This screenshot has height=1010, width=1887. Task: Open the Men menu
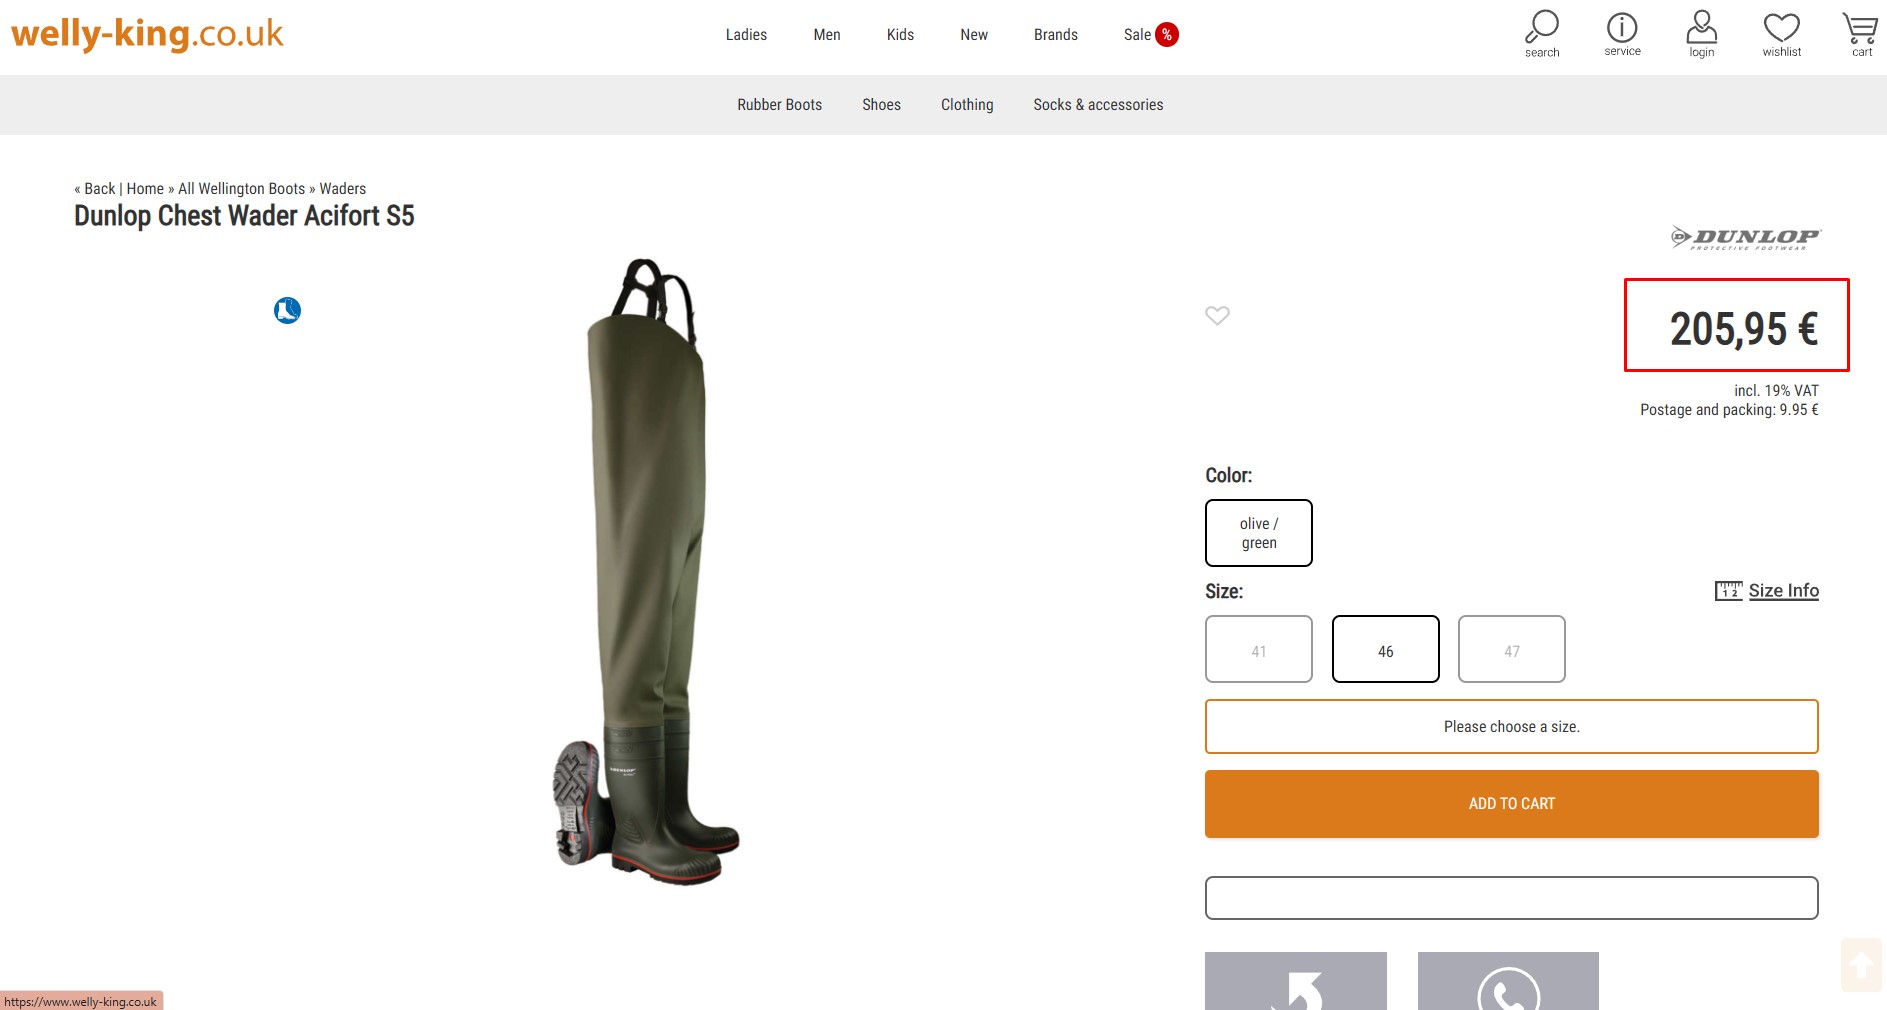click(x=827, y=35)
